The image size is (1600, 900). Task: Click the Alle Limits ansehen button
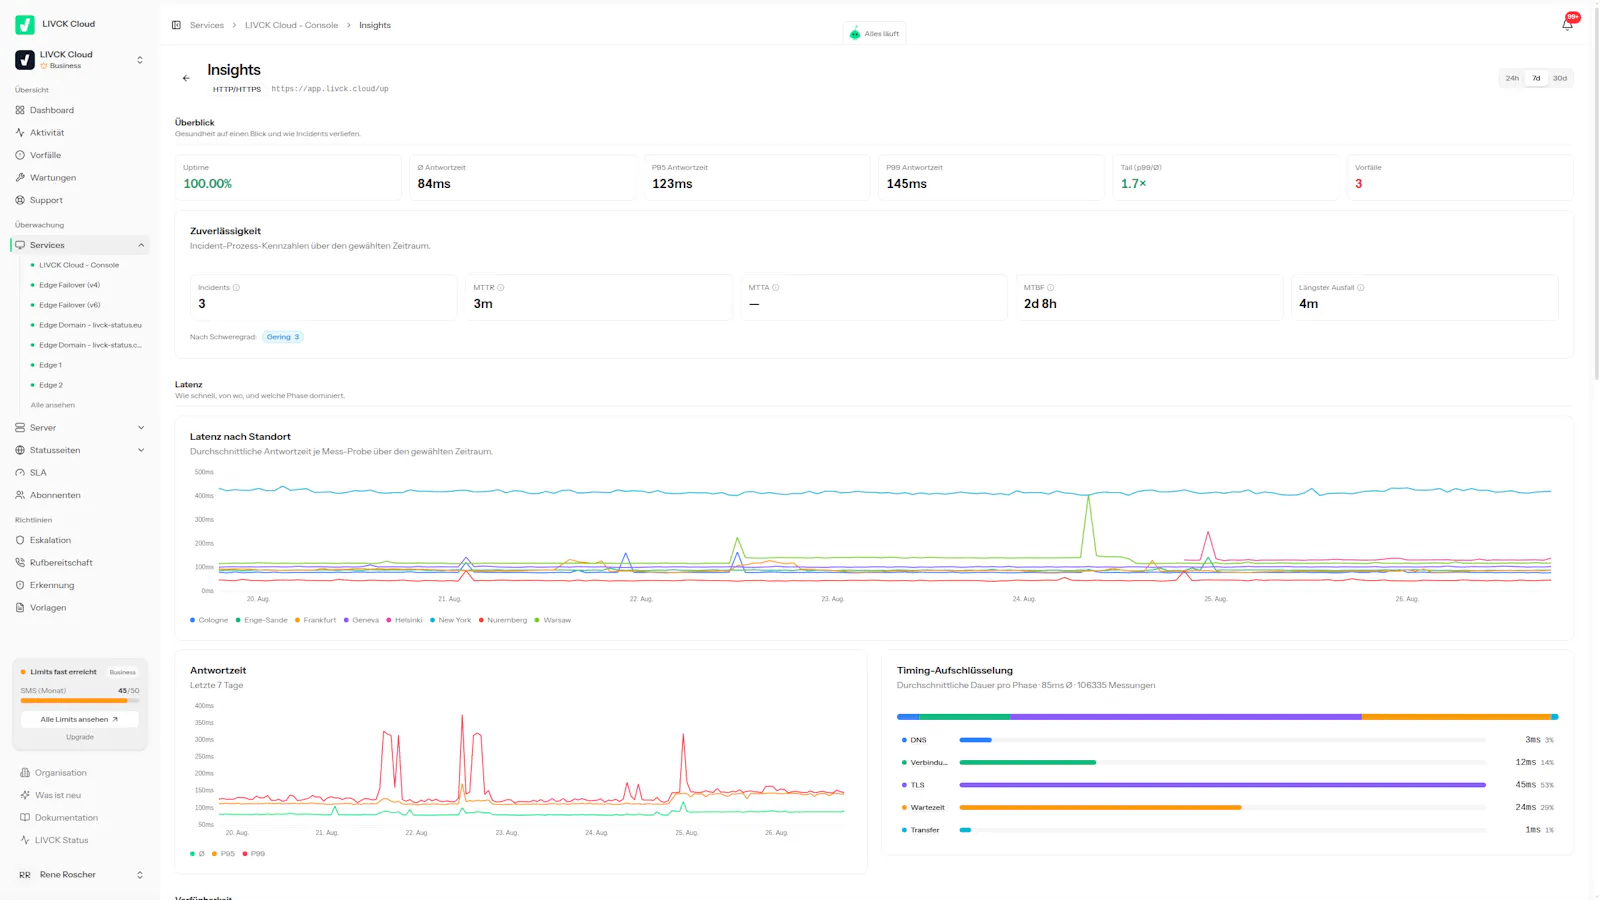[x=80, y=719]
